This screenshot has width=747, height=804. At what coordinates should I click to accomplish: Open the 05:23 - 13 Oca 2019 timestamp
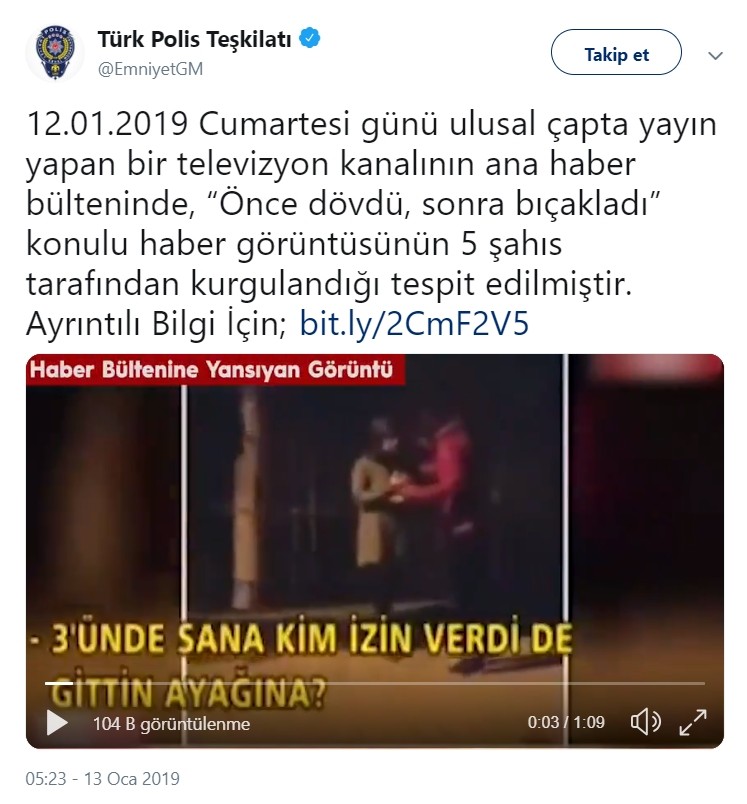click(x=103, y=778)
